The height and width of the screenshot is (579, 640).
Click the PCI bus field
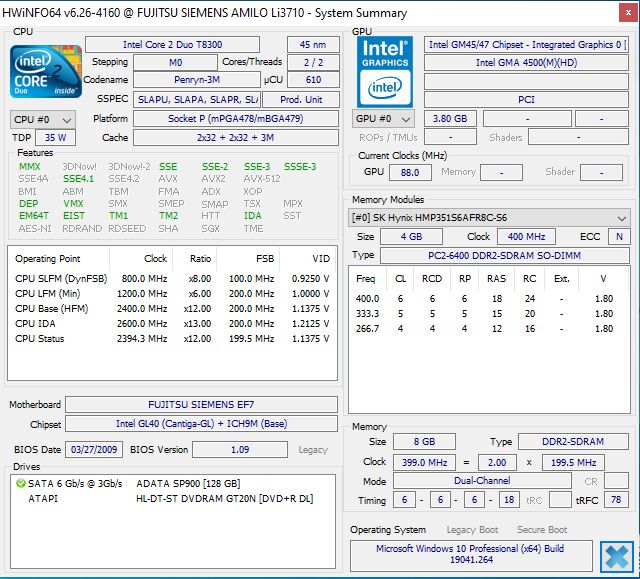pos(526,100)
